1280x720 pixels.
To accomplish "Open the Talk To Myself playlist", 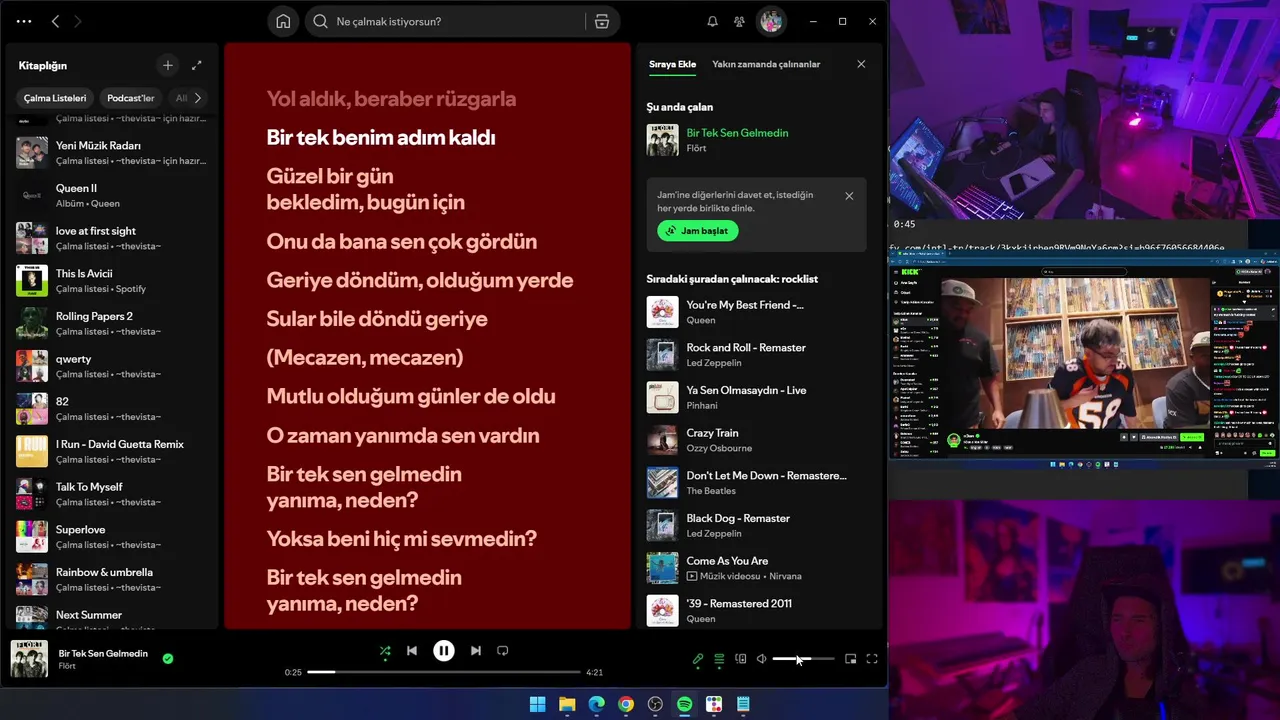I will tap(112, 494).
